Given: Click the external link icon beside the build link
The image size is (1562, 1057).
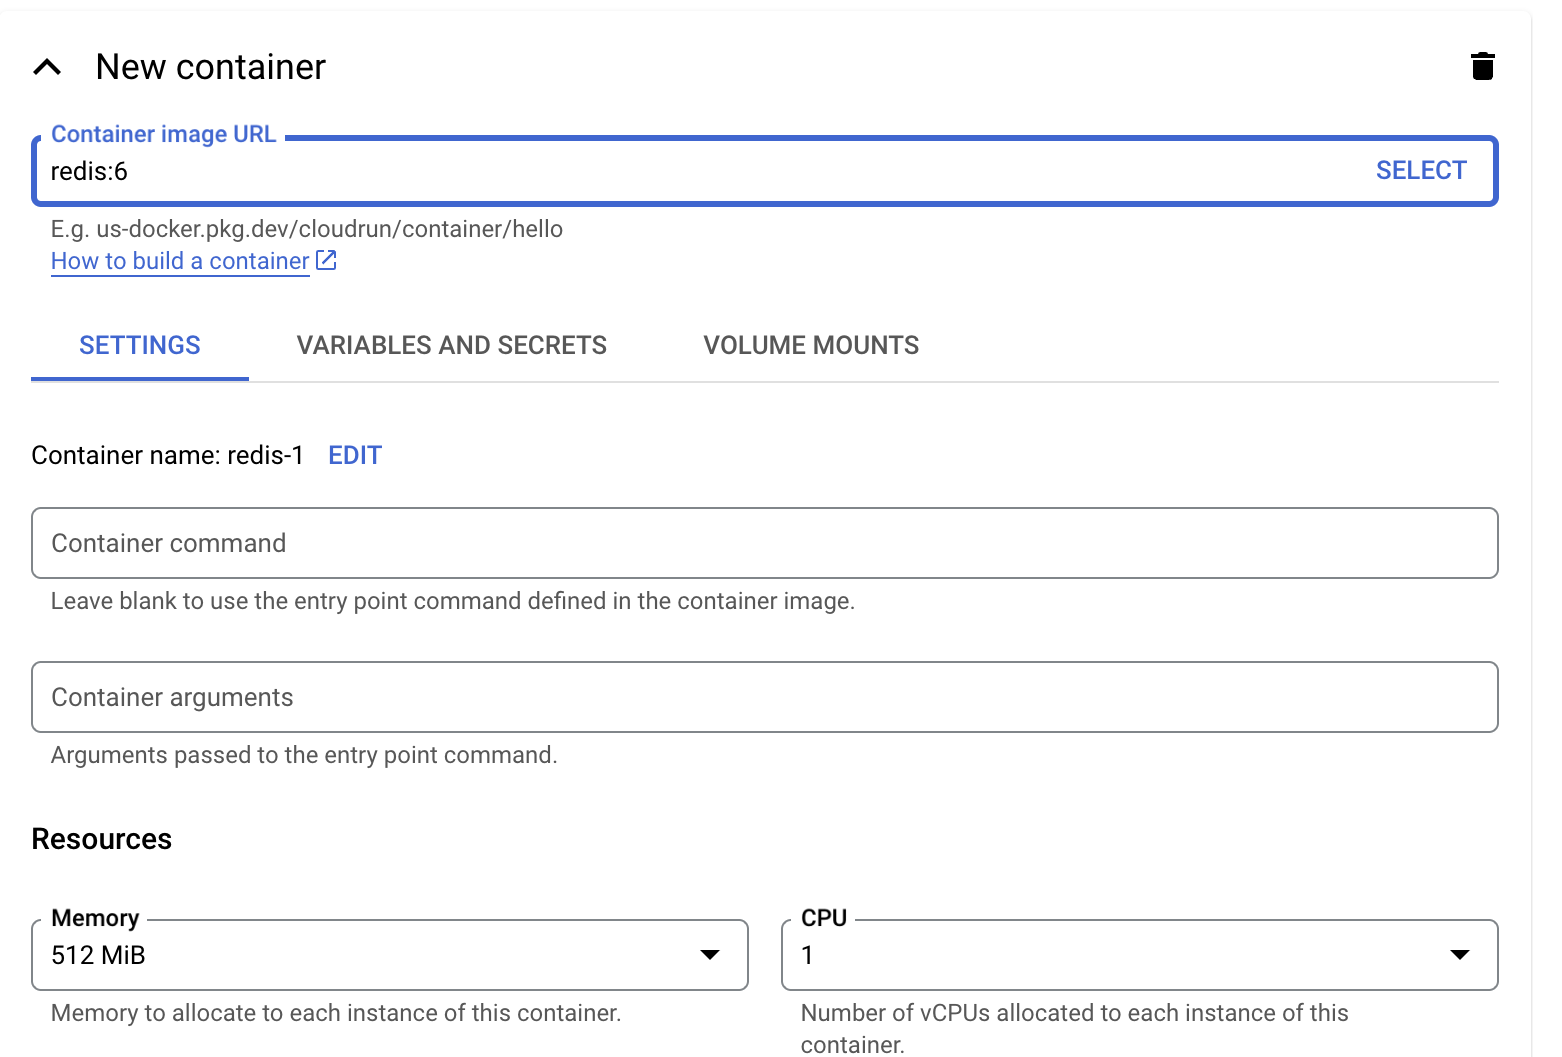Looking at the screenshot, I should pyautogui.click(x=326, y=260).
